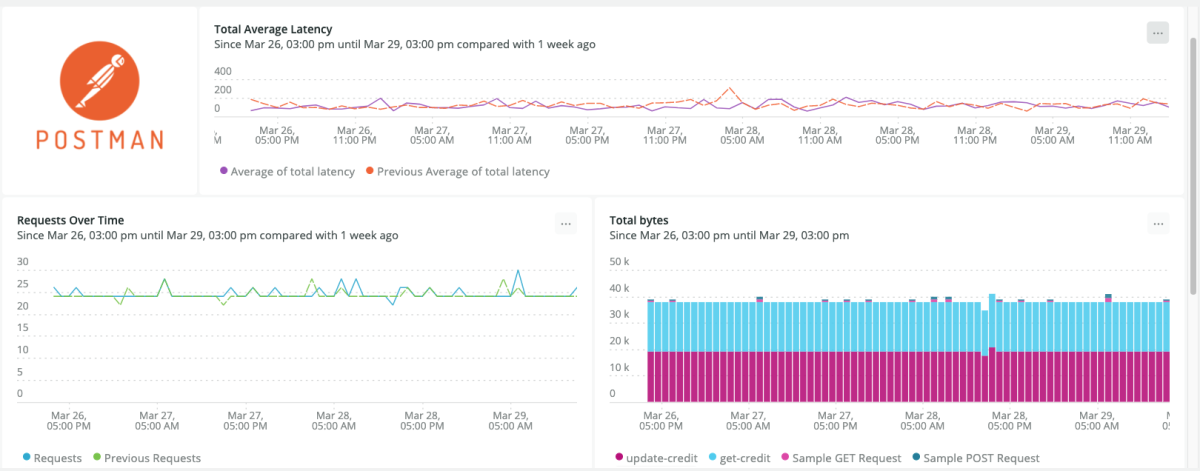Click the blue Requests peak near Mar 29
The width and height of the screenshot is (1200, 471).
click(x=517, y=272)
